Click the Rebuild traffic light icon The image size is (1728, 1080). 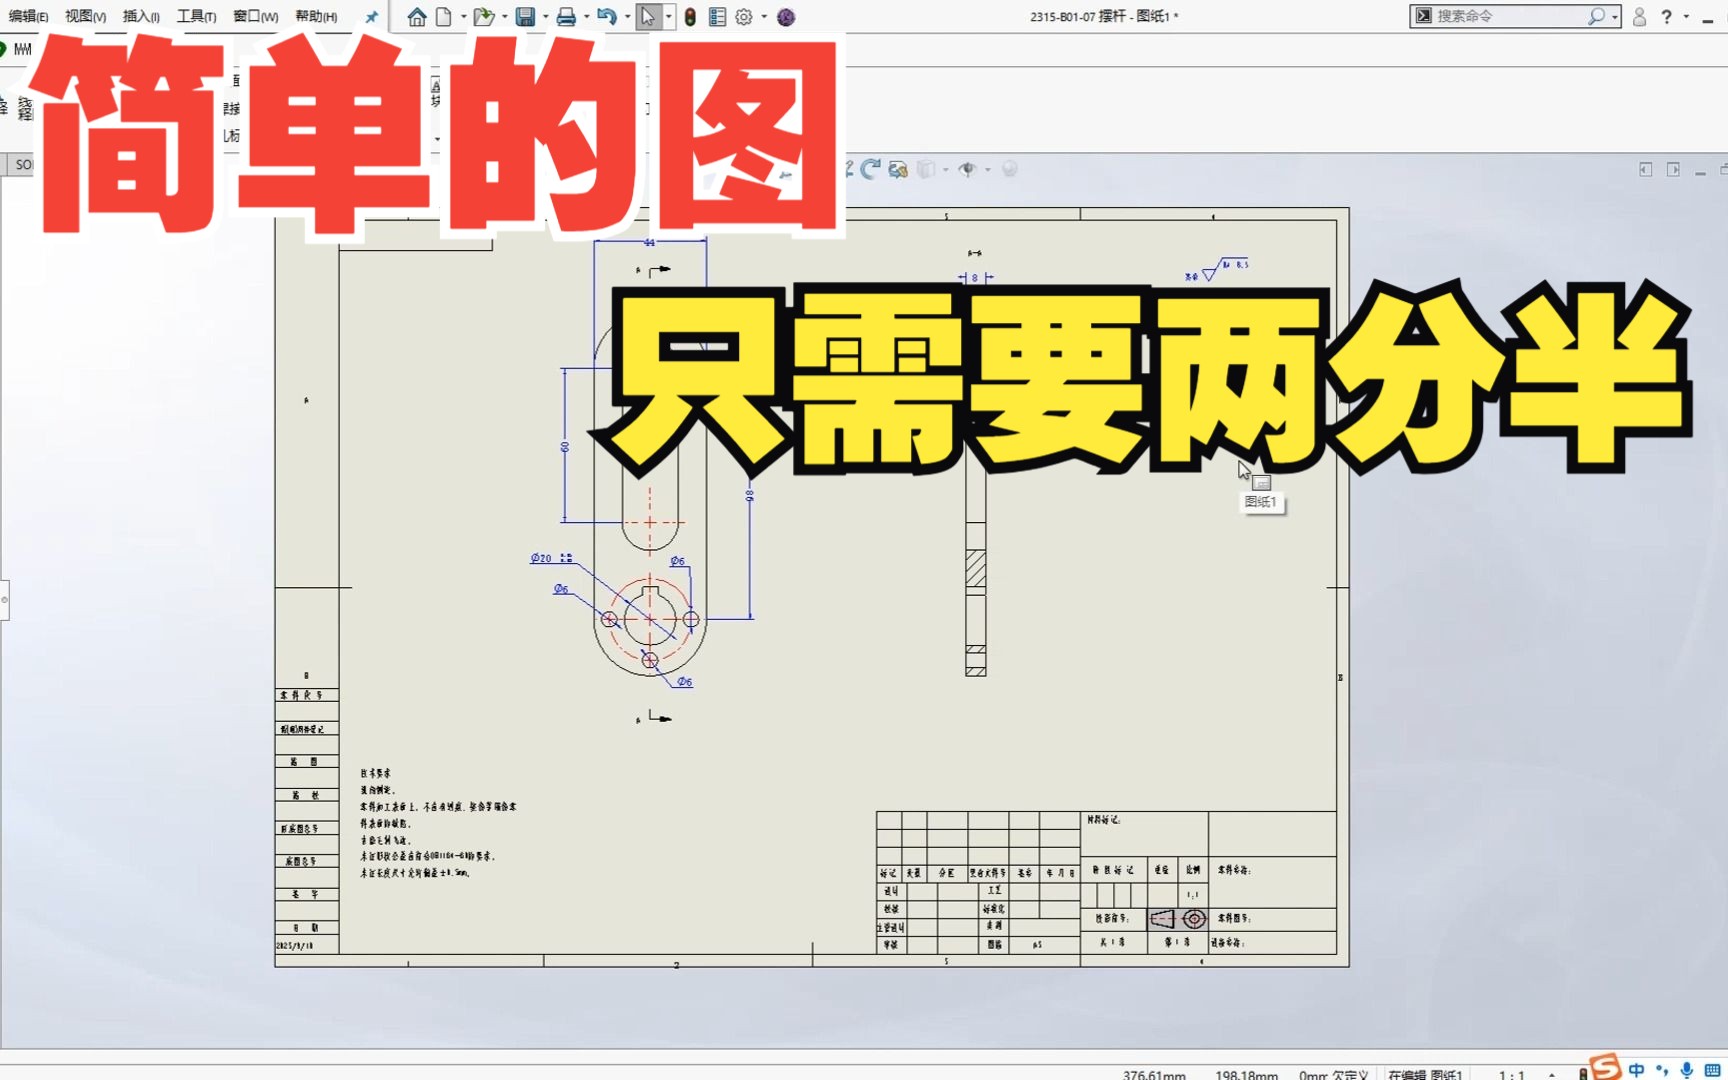(690, 17)
